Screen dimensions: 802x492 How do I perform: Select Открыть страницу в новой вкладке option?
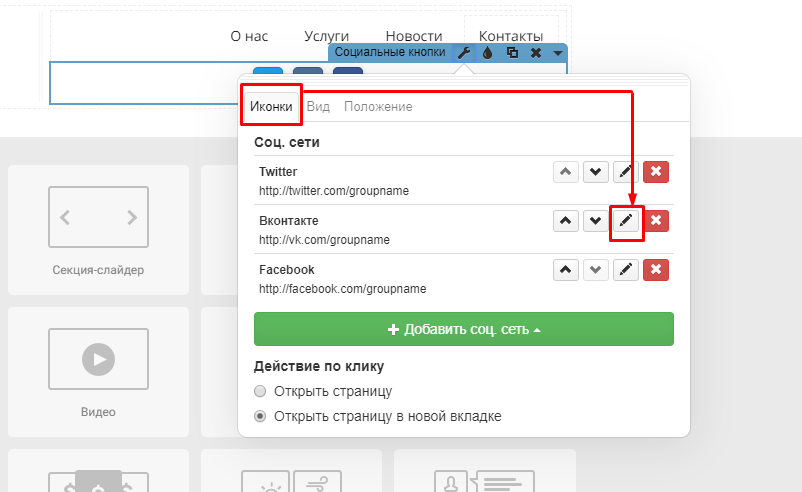pos(261,416)
